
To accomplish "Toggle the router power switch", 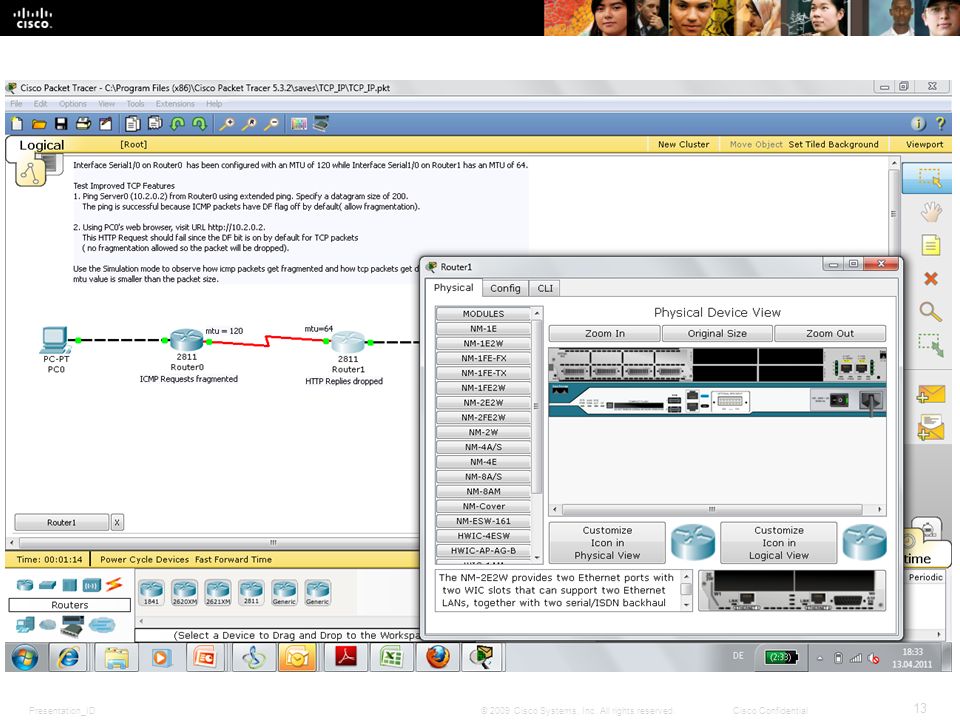I will pos(839,400).
